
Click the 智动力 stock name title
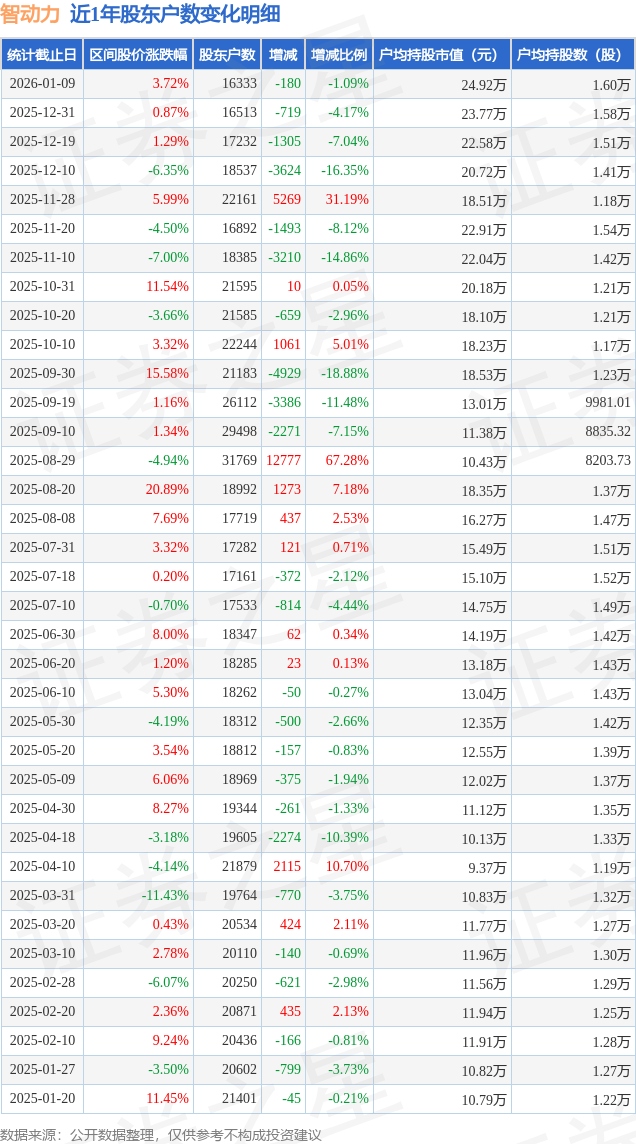click(x=30, y=14)
